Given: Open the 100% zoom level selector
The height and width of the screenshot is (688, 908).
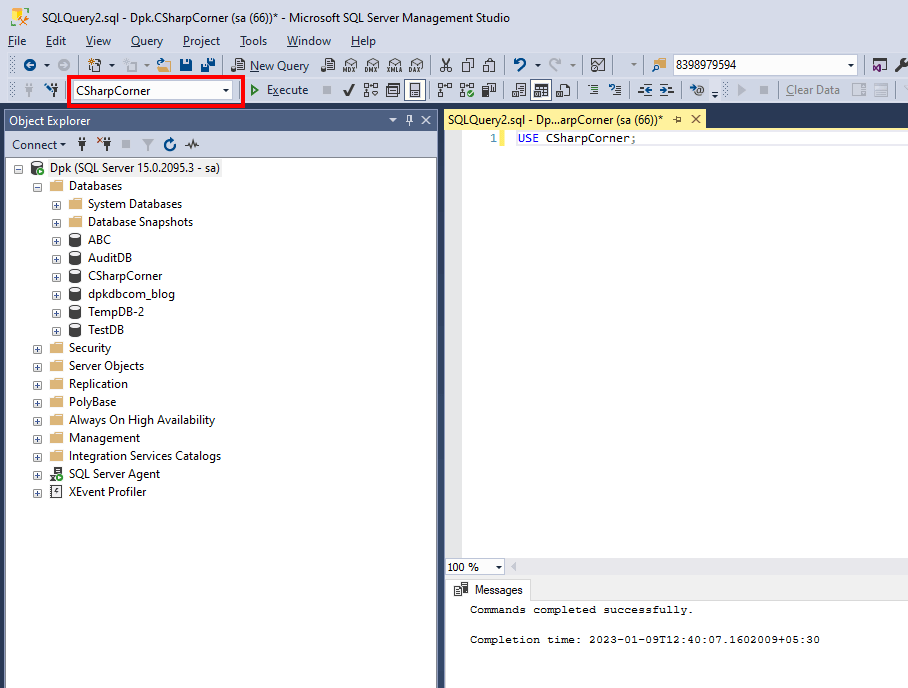Looking at the screenshot, I should click(473, 567).
